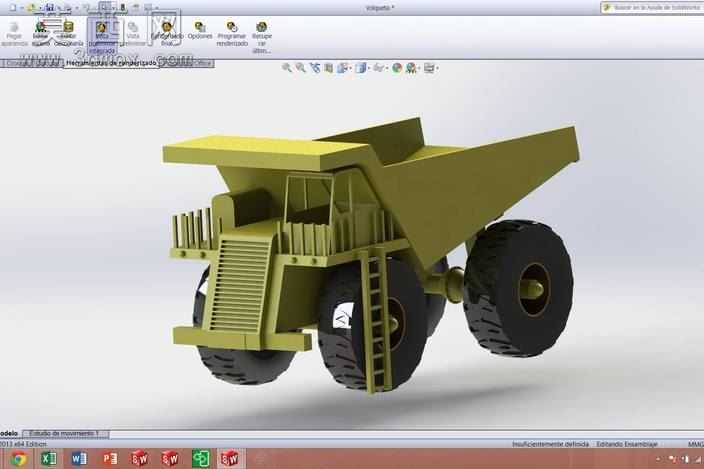Click the New document icon in title bar
Screen dimensions: 704x469
pyautogui.click(x=13, y=8)
